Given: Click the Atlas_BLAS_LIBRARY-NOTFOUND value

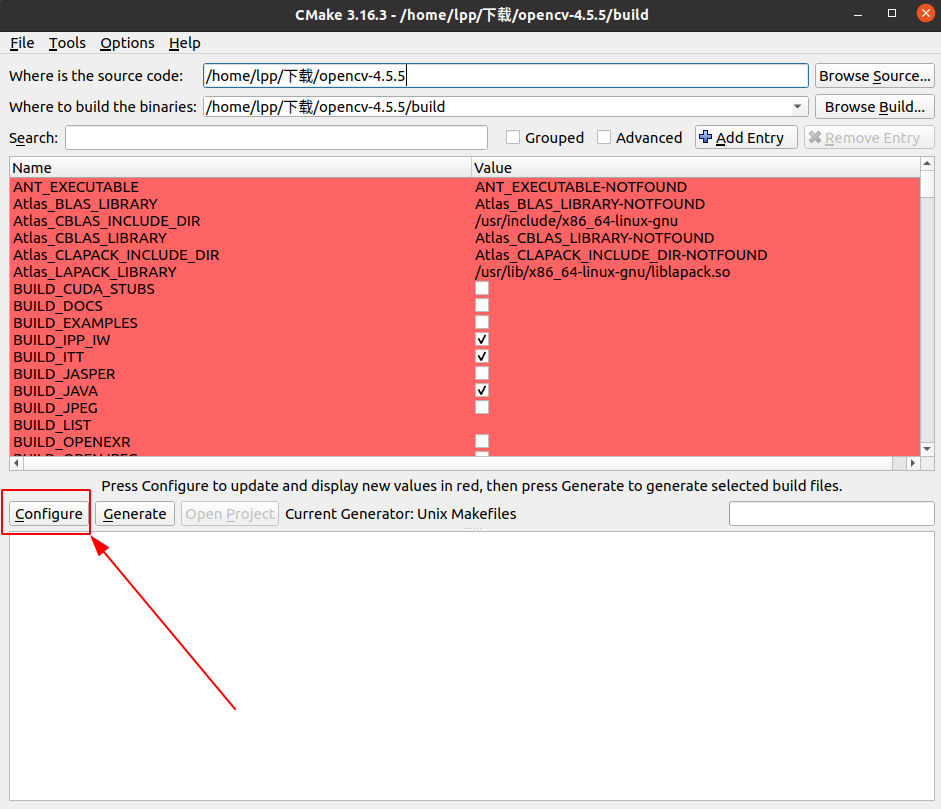Looking at the screenshot, I should tap(590, 204).
